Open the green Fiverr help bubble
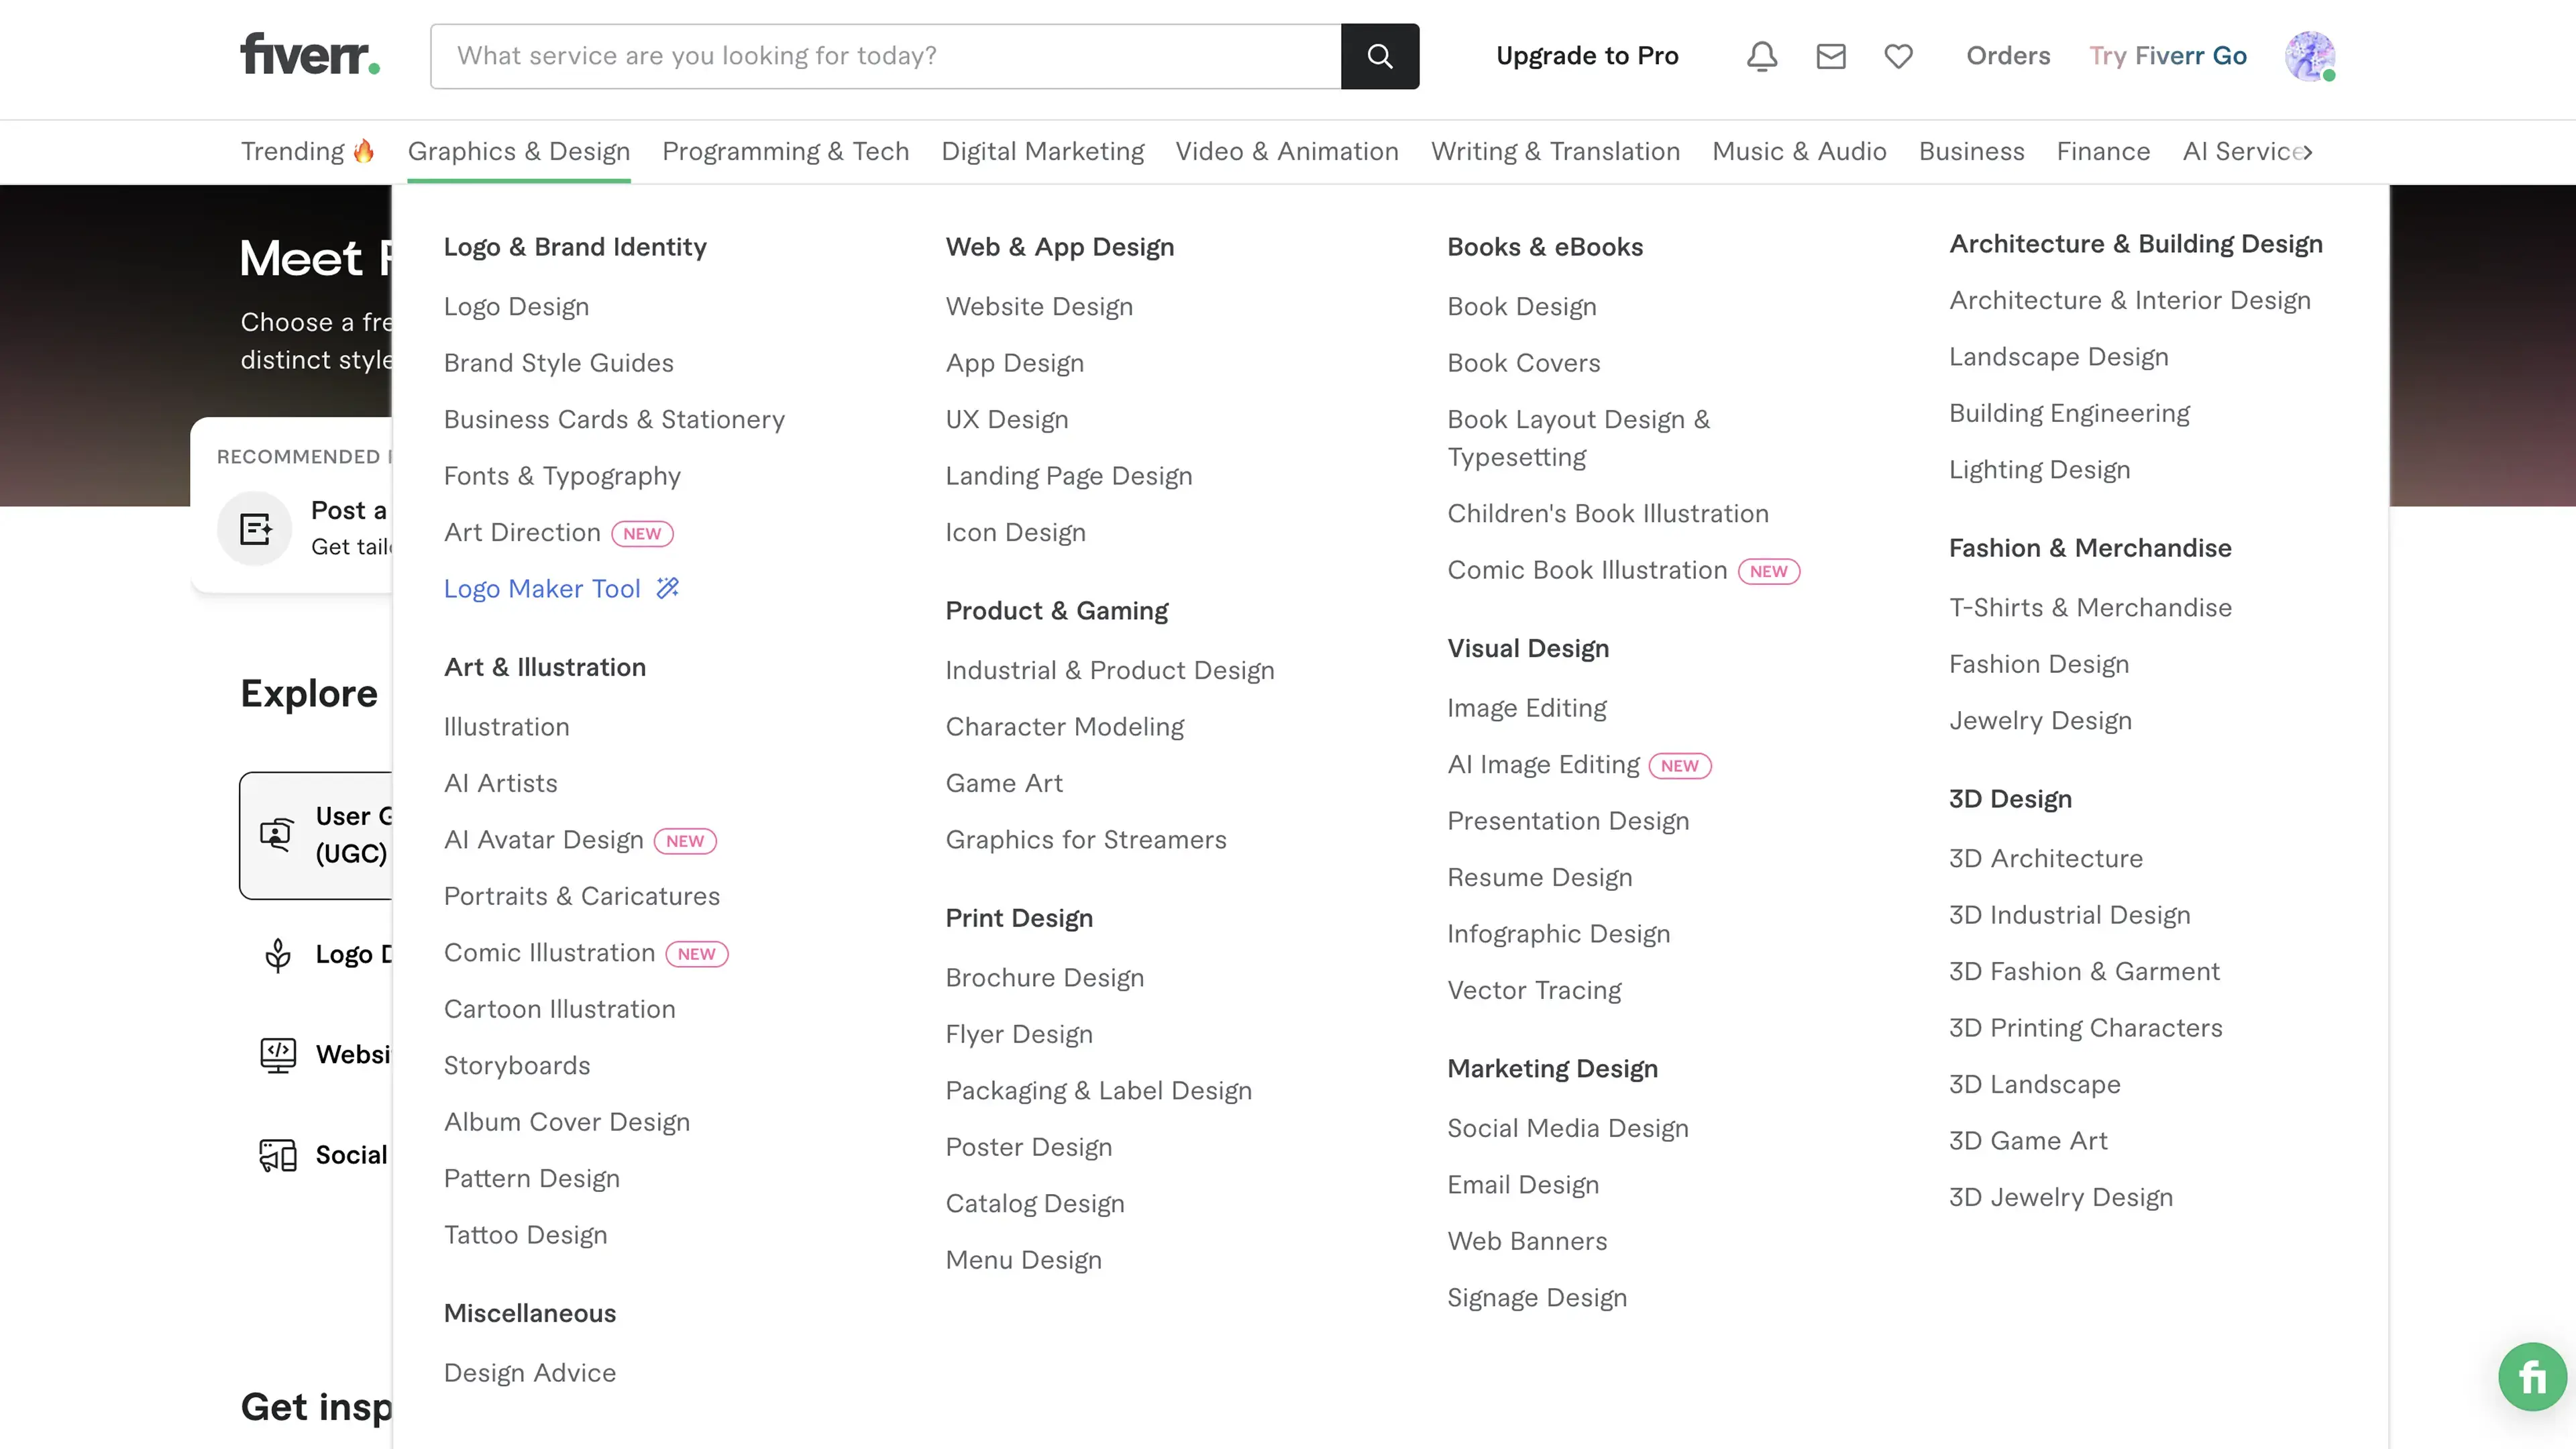The image size is (2576, 1449). [x=2531, y=1377]
